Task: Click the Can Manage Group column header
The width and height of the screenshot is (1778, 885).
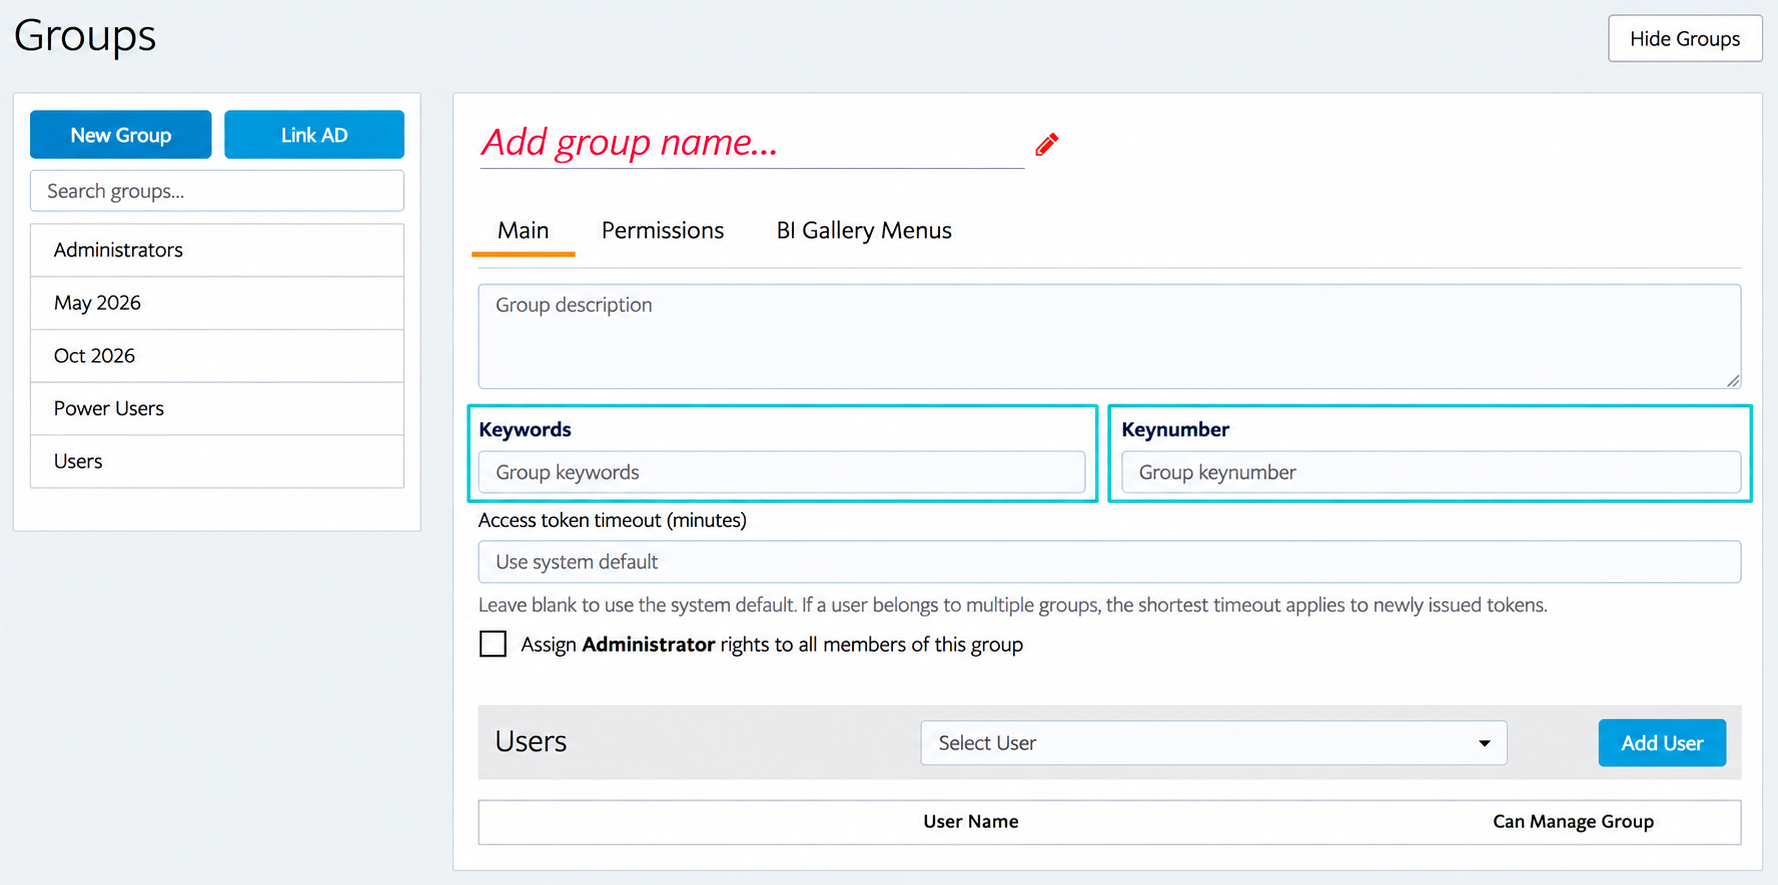Action: tap(1573, 822)
